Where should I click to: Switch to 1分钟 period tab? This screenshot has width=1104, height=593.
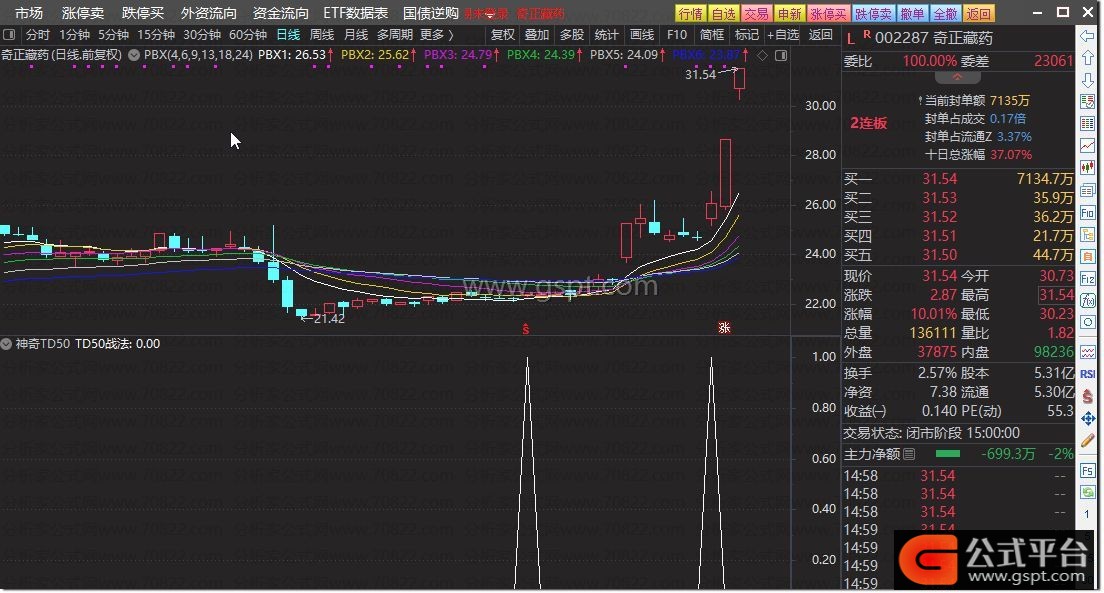tap(75, 35)
